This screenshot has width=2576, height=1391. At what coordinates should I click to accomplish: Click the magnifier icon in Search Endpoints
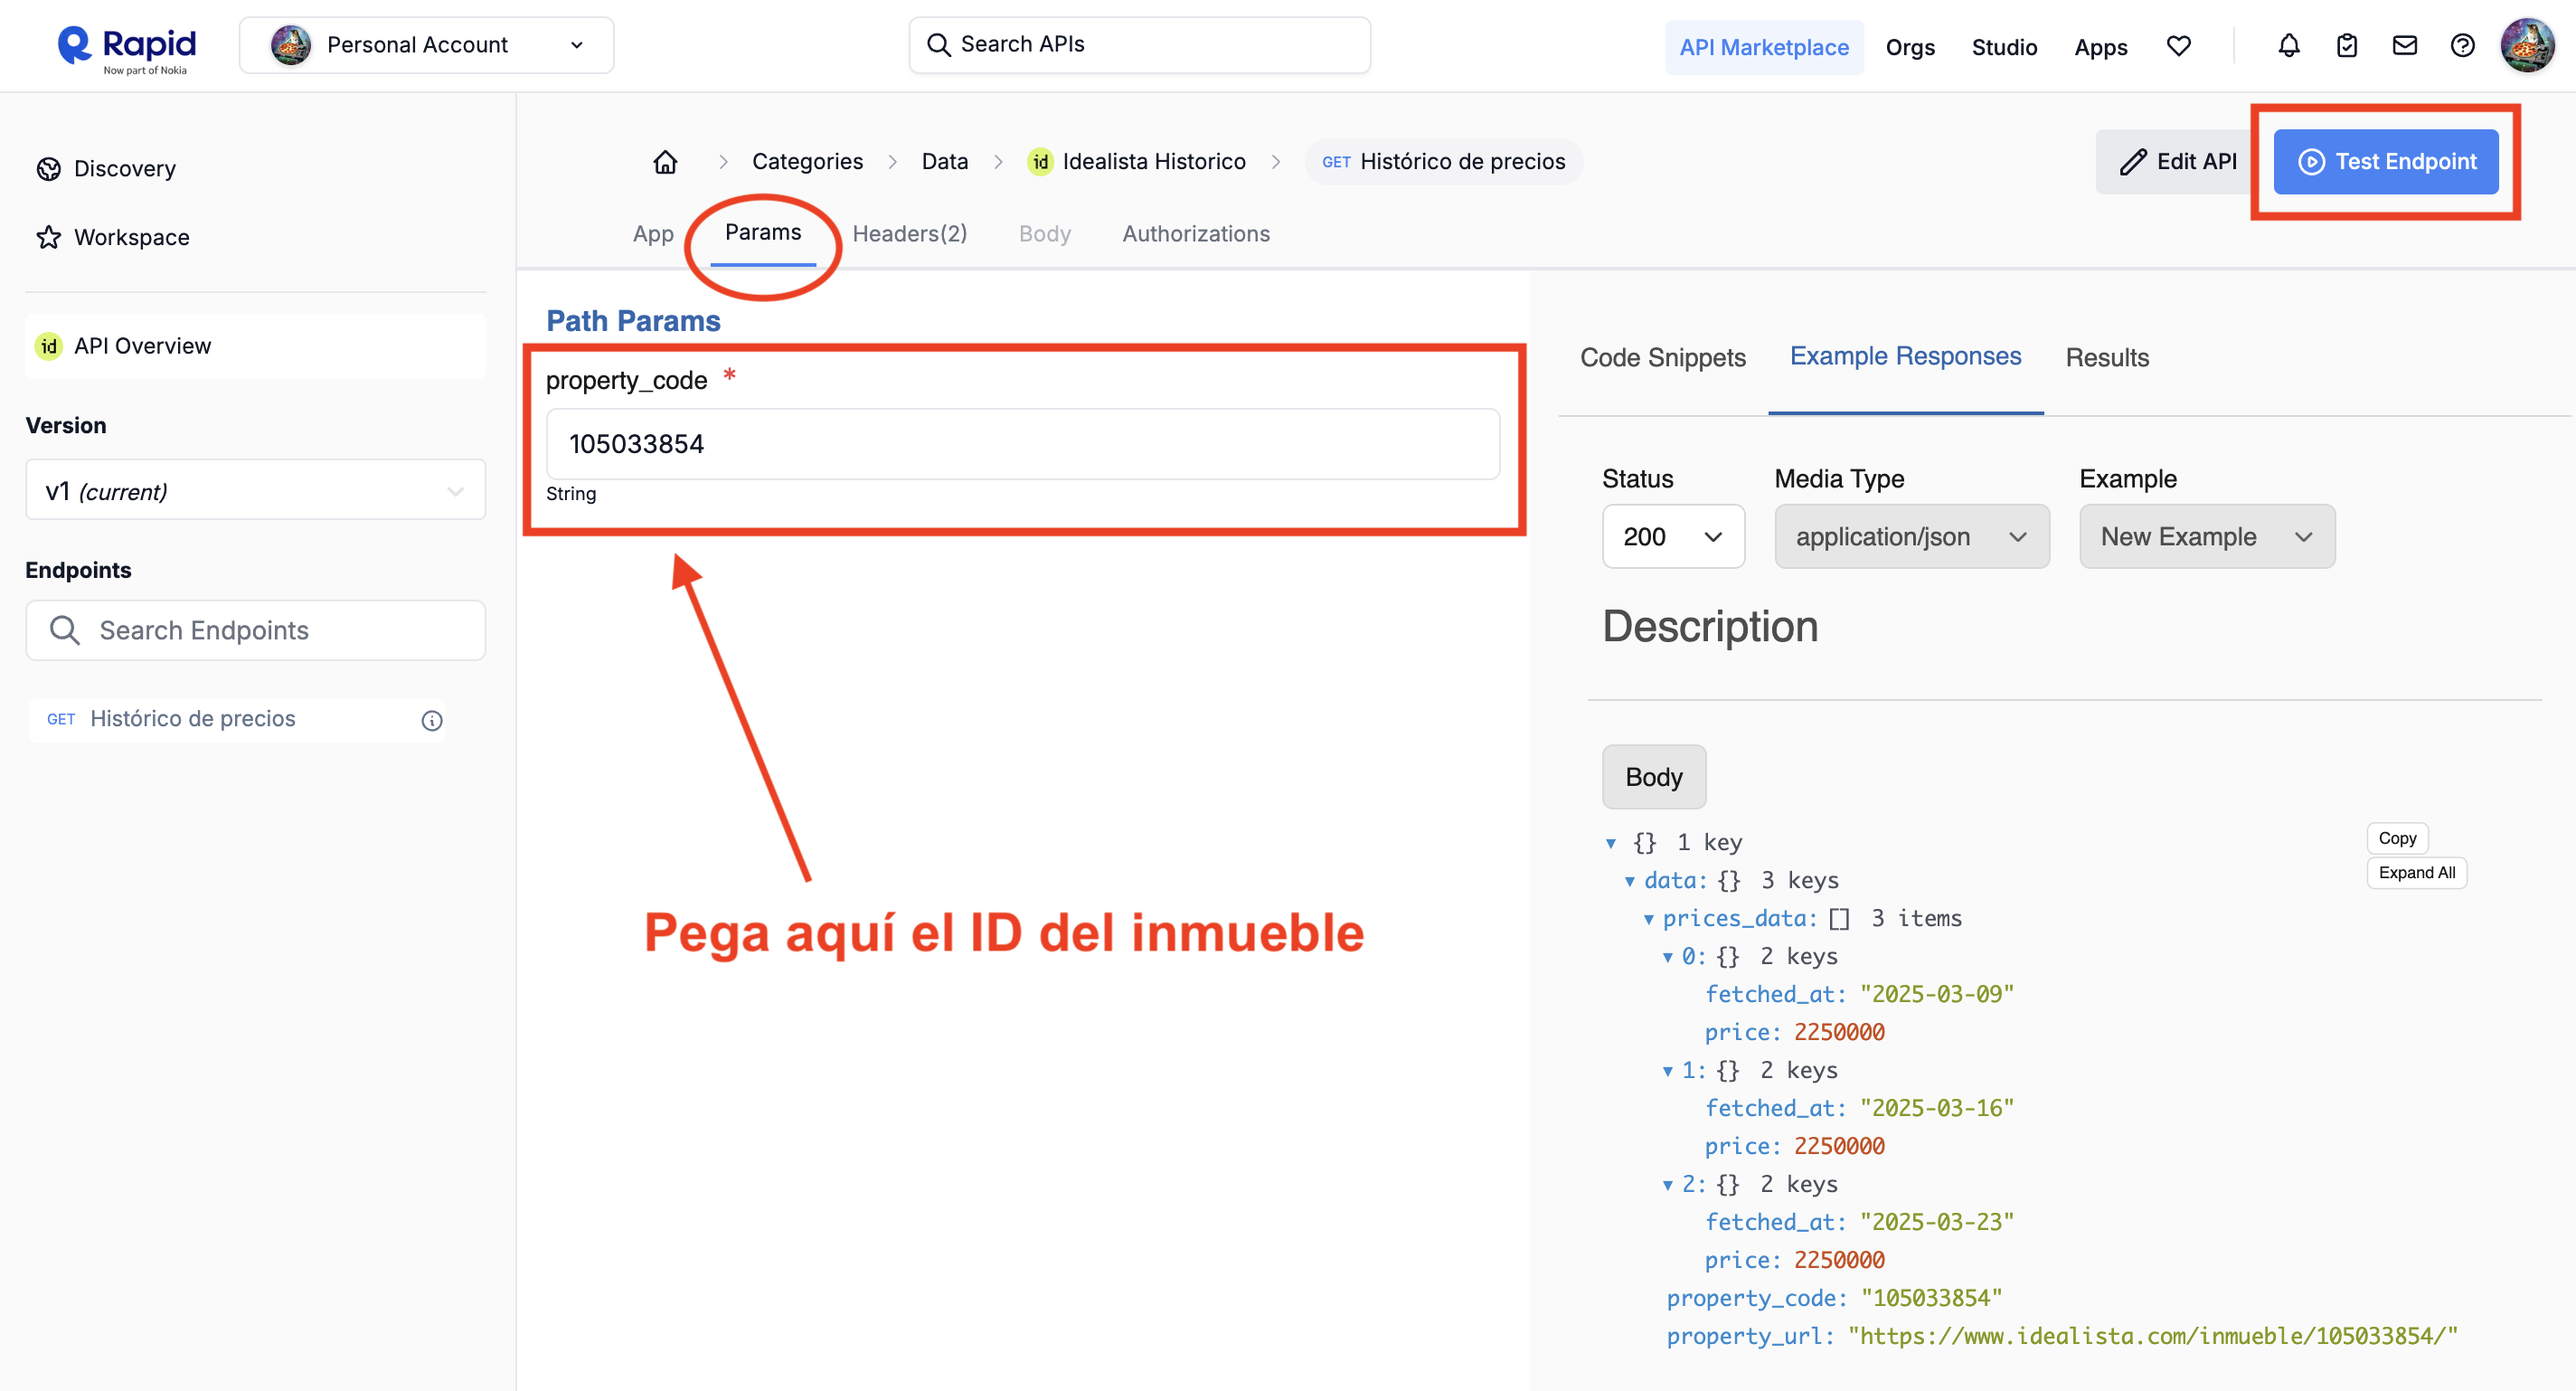[x=65, y=630]
